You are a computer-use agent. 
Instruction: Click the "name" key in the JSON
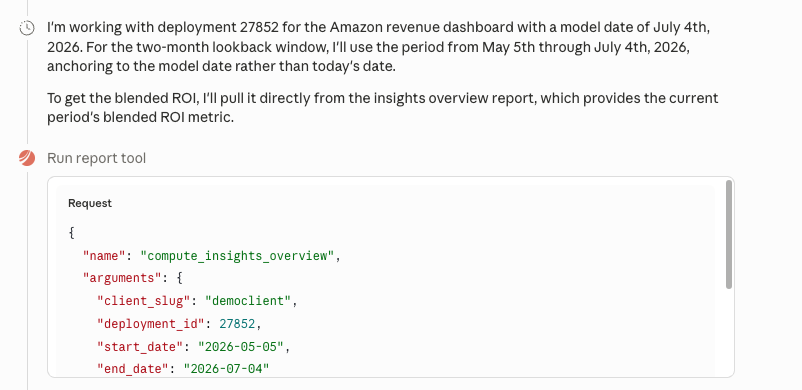(104, 255)
